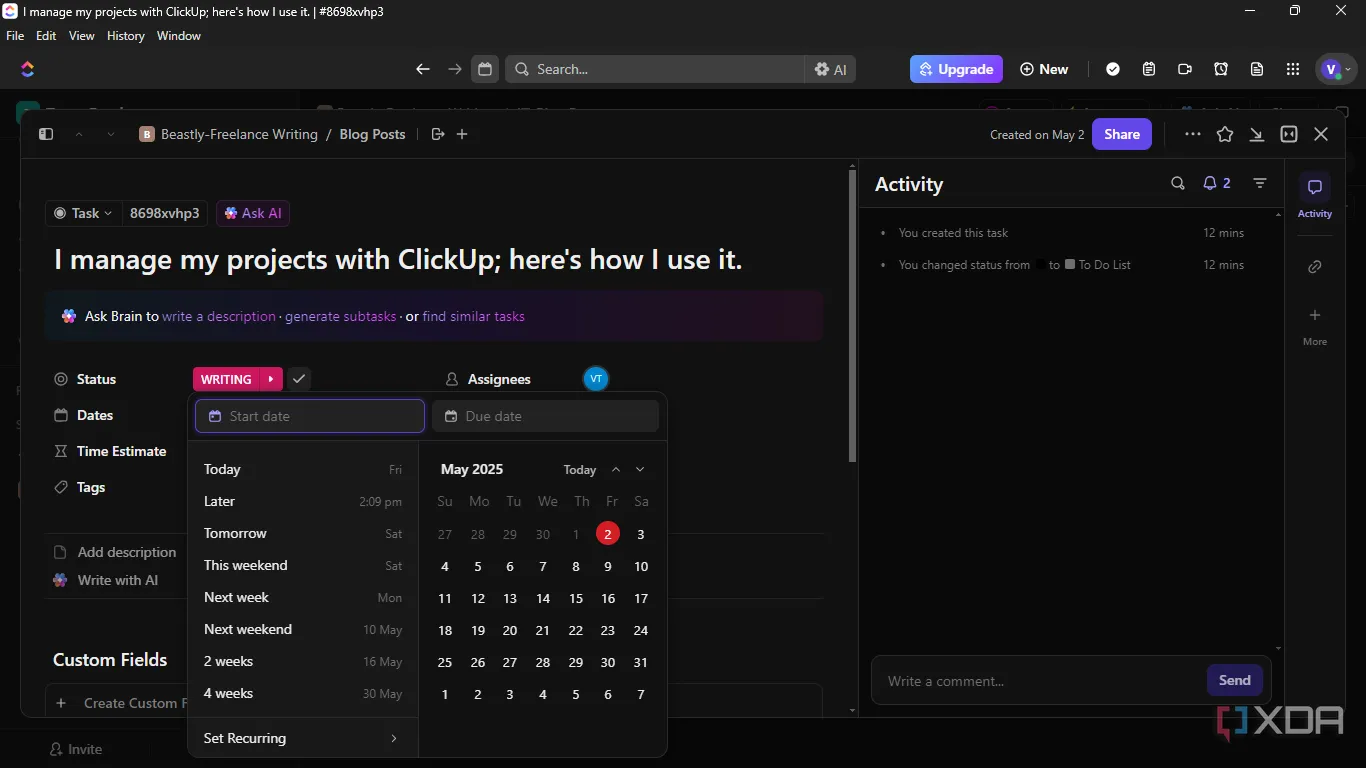Image resolution: width=1366 pixels, height=768 pixels.
Task: Pick May 15 in calendar
Action: click(576, 598)
